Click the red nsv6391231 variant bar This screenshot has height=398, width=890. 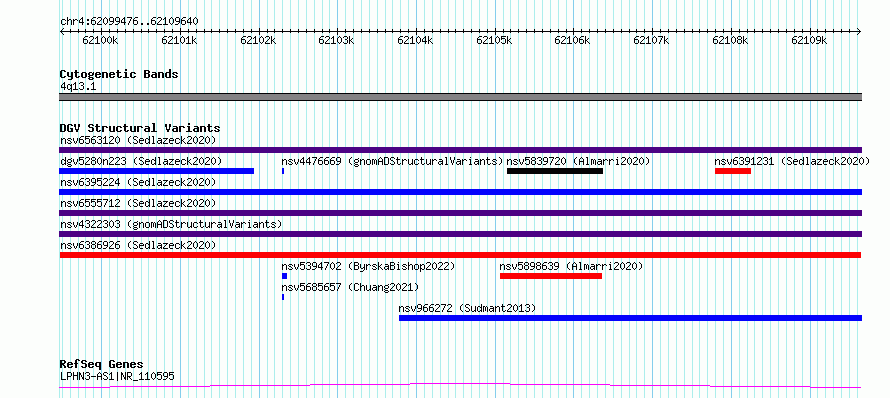733,171
